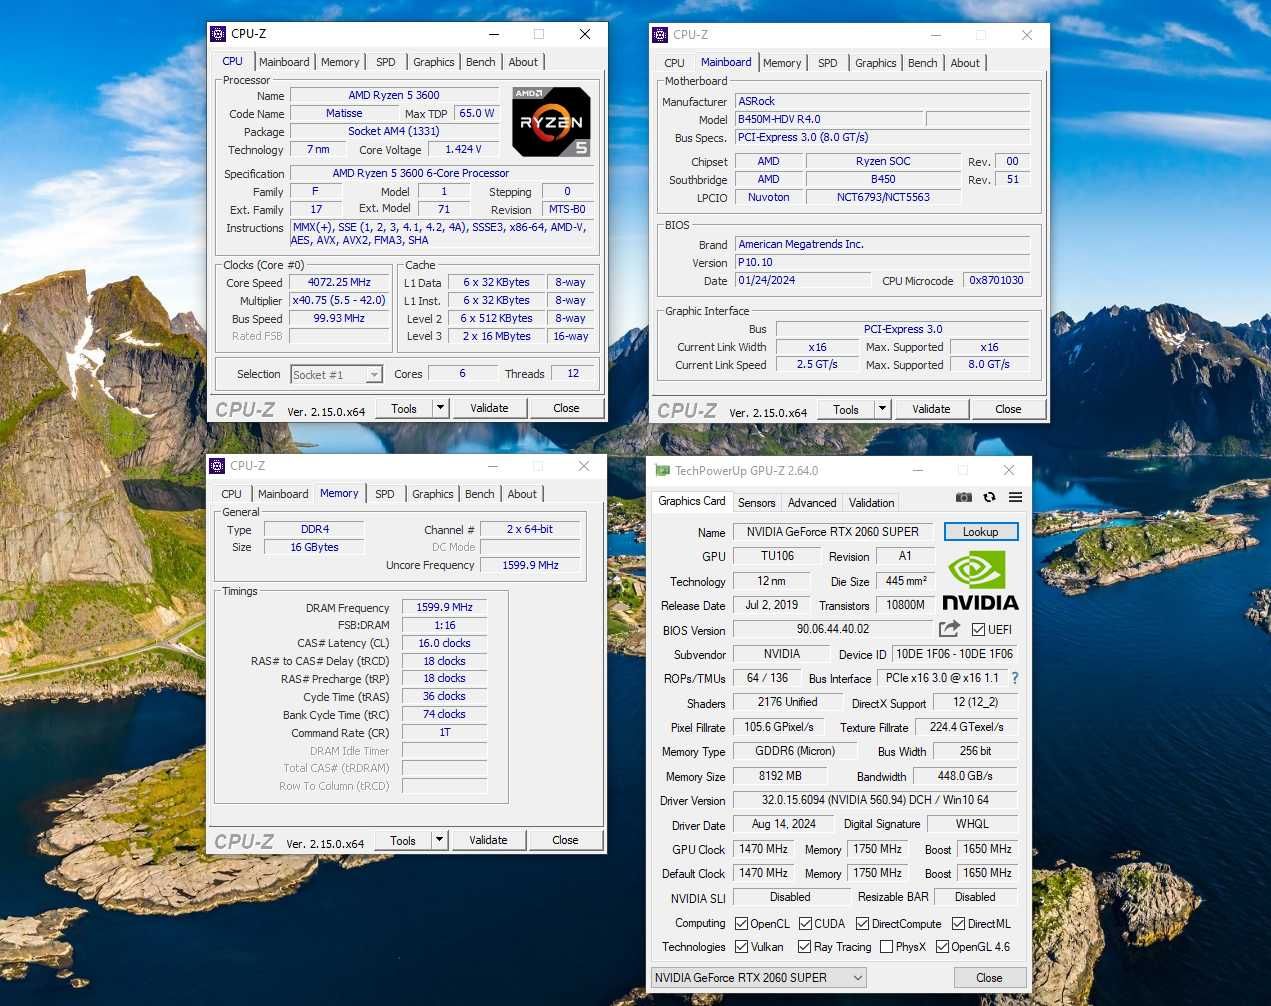
Task: Click Validate button in CPU window
Action: point(489,408)
